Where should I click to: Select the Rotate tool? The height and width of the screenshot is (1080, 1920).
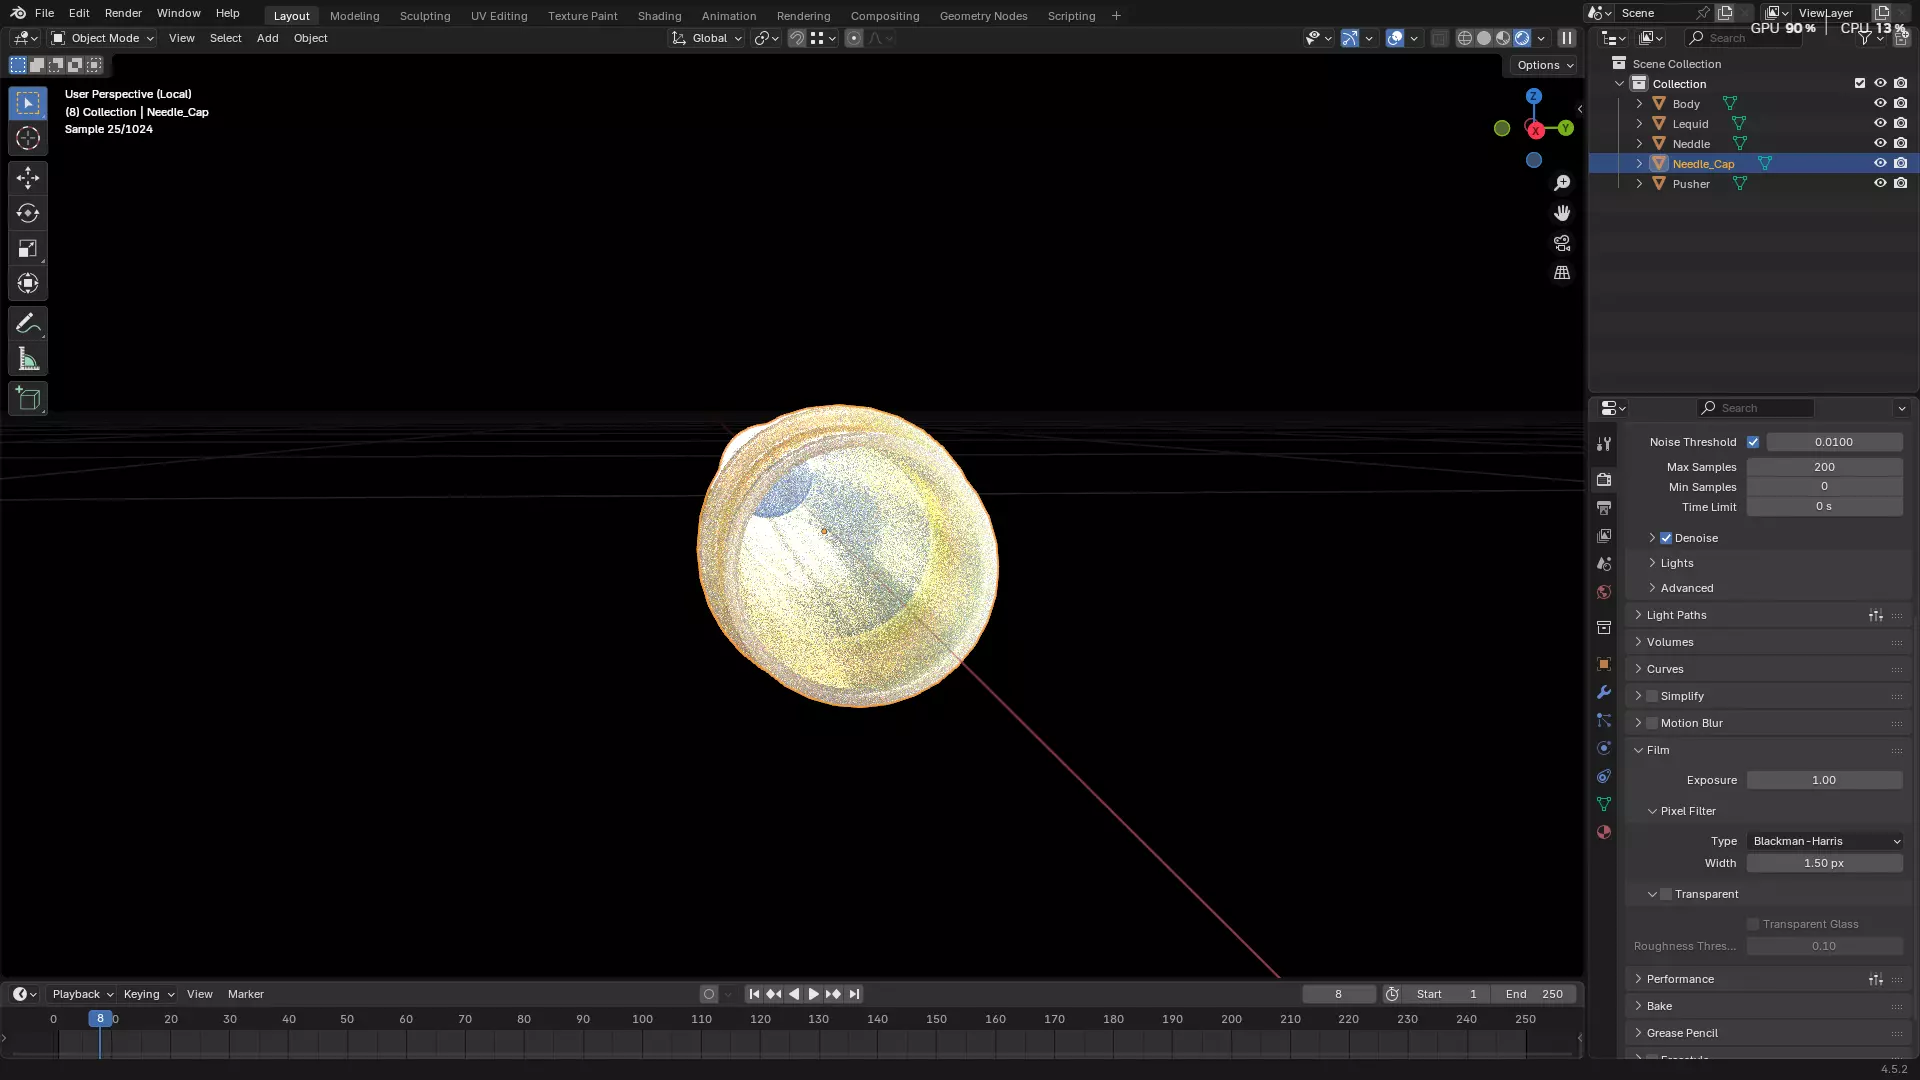[28, 213]
